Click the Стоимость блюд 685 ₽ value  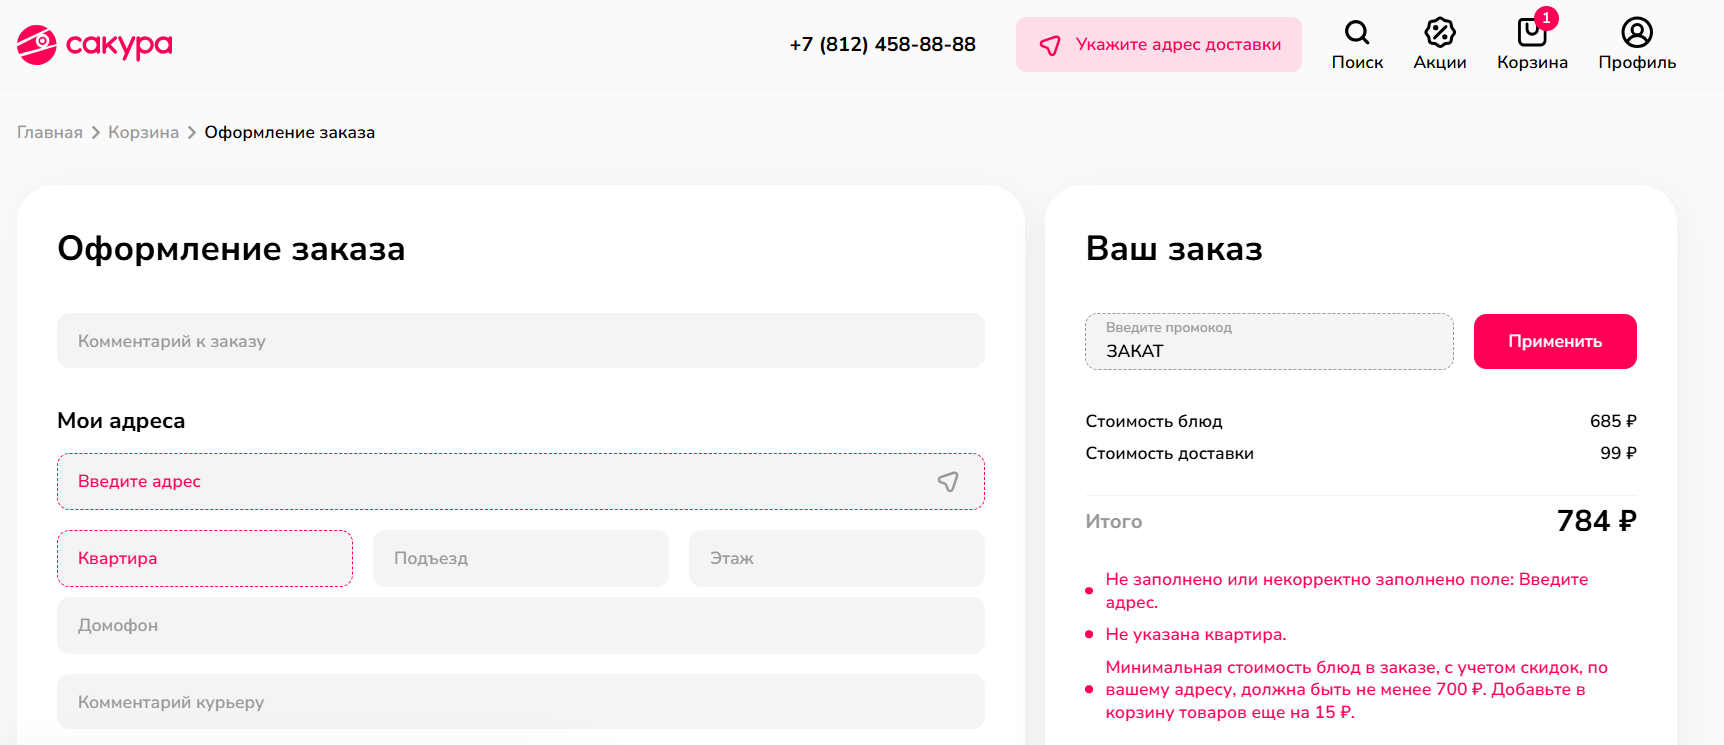coord(1613,421)
